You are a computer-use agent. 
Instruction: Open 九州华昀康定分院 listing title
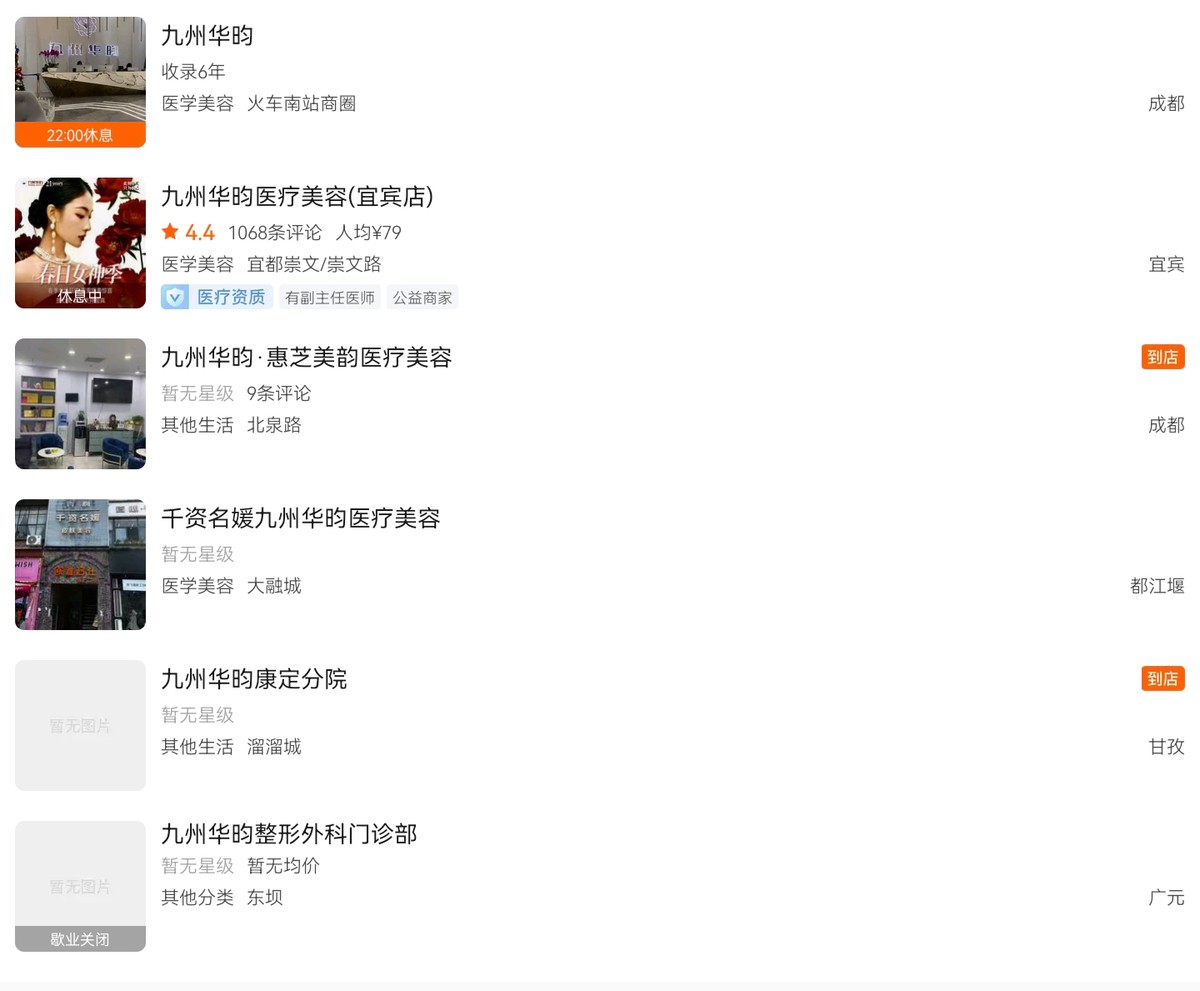254,680
